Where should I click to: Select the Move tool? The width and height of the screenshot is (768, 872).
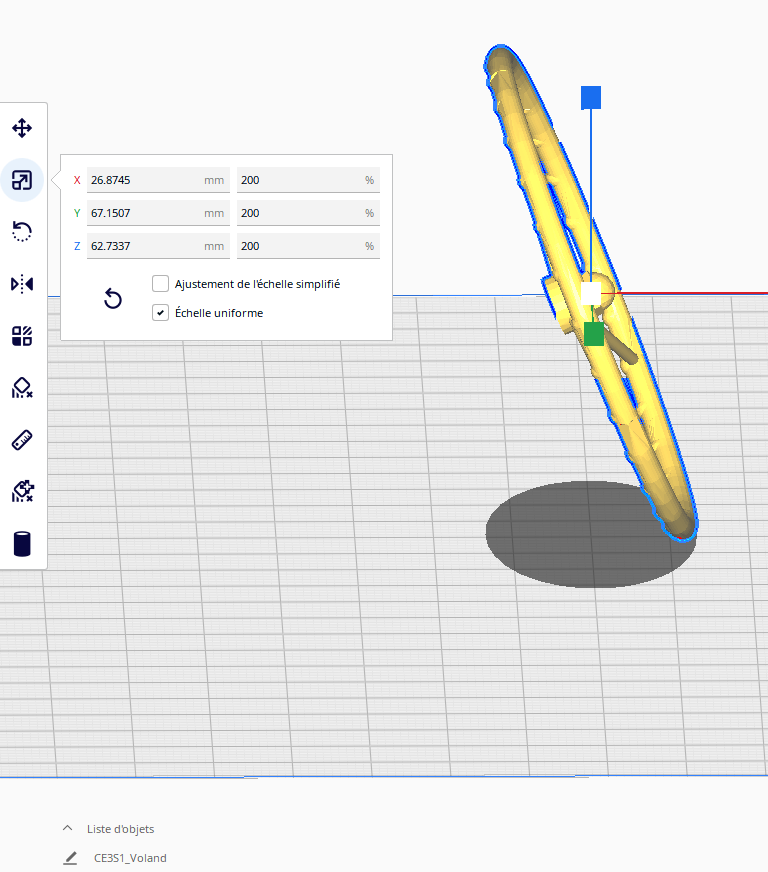click(x=22, y=128)
